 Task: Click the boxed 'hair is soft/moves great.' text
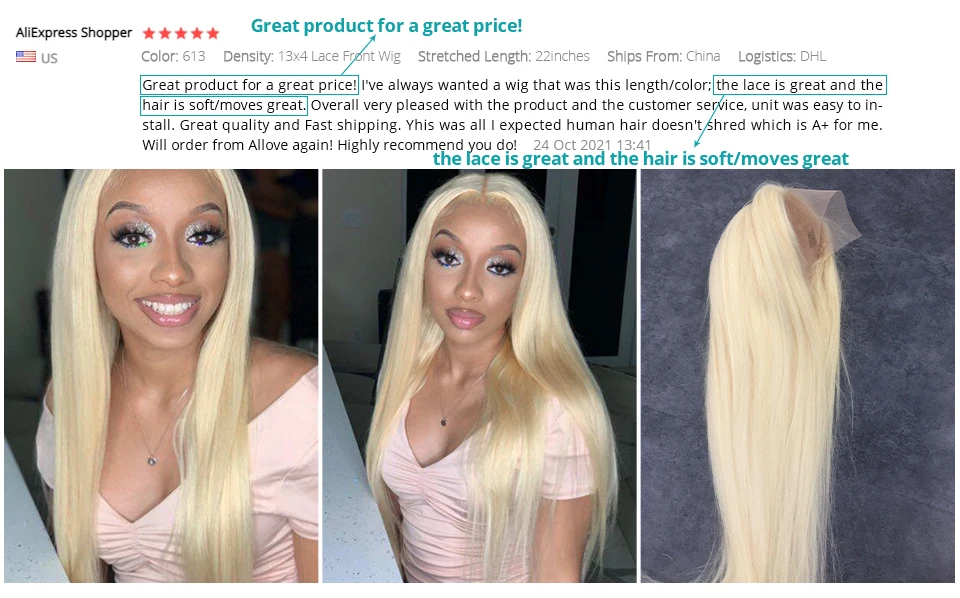pos(223,105)
